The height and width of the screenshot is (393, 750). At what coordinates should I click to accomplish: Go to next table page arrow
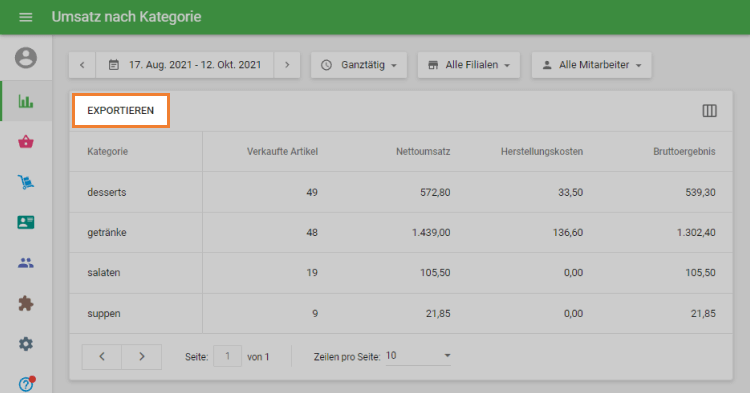coord(142,357)
